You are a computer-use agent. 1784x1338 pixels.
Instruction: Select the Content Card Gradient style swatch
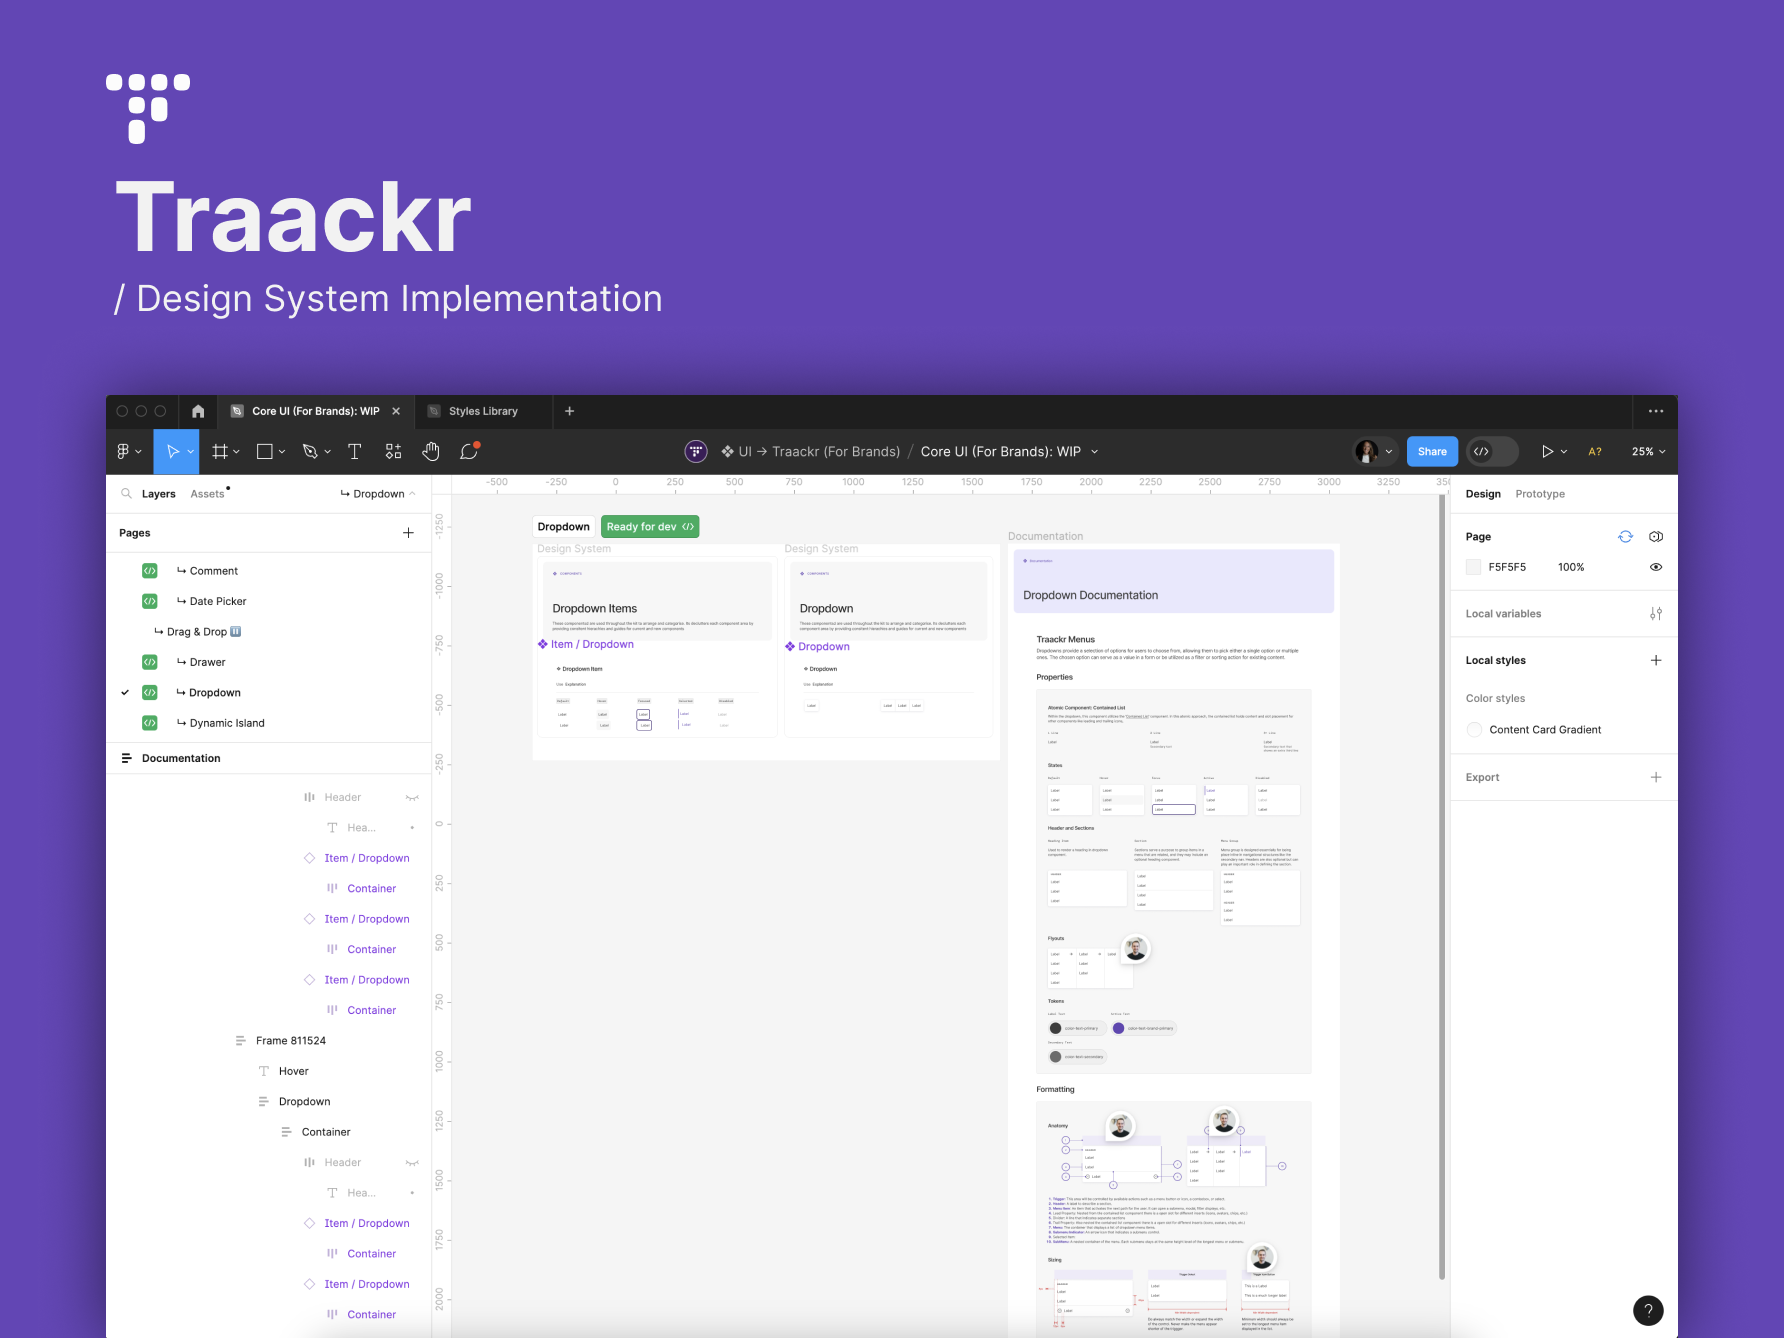(1474, 730)
